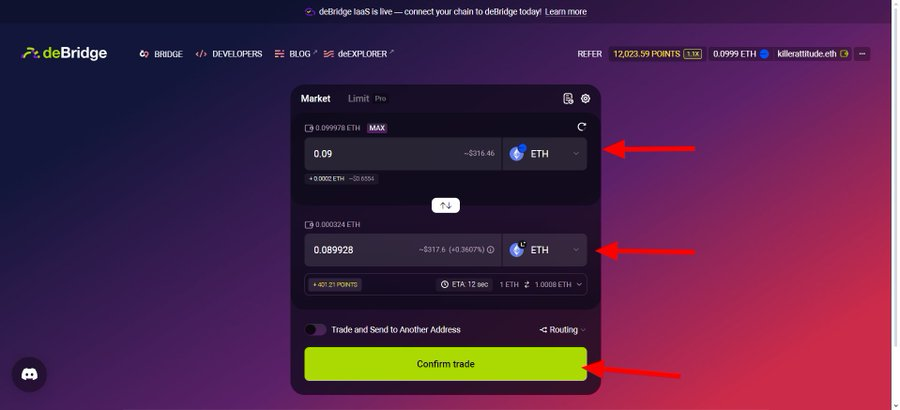Open Discord chat bubble icon
The height and width of the screenshot is (410, 900).
click(x=29, y=374)
